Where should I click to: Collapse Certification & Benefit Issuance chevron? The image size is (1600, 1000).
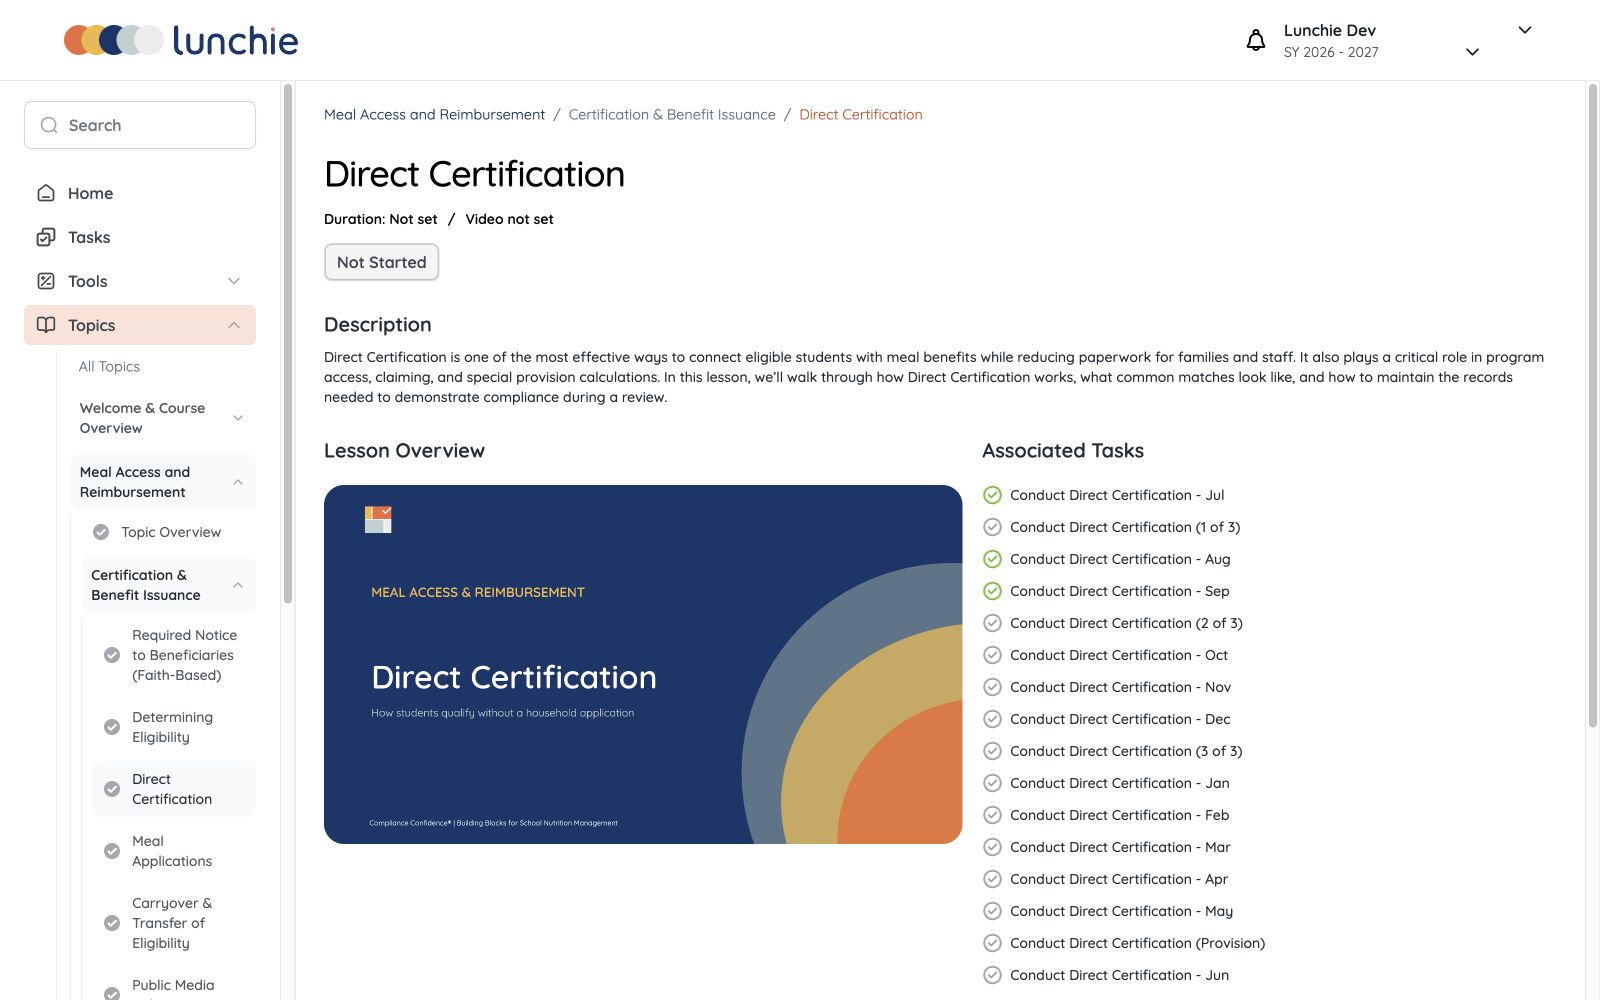click(x=238, y=585)
